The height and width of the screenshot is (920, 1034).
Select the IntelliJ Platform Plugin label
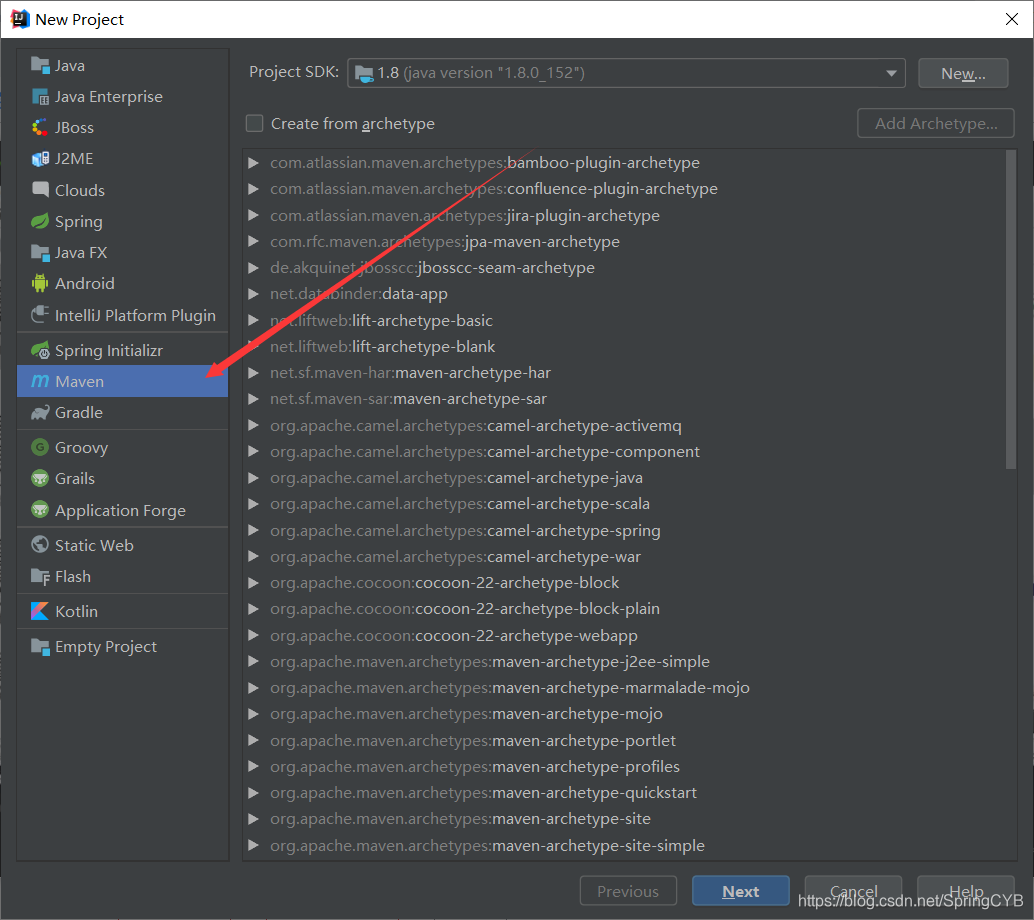(135, 315)
